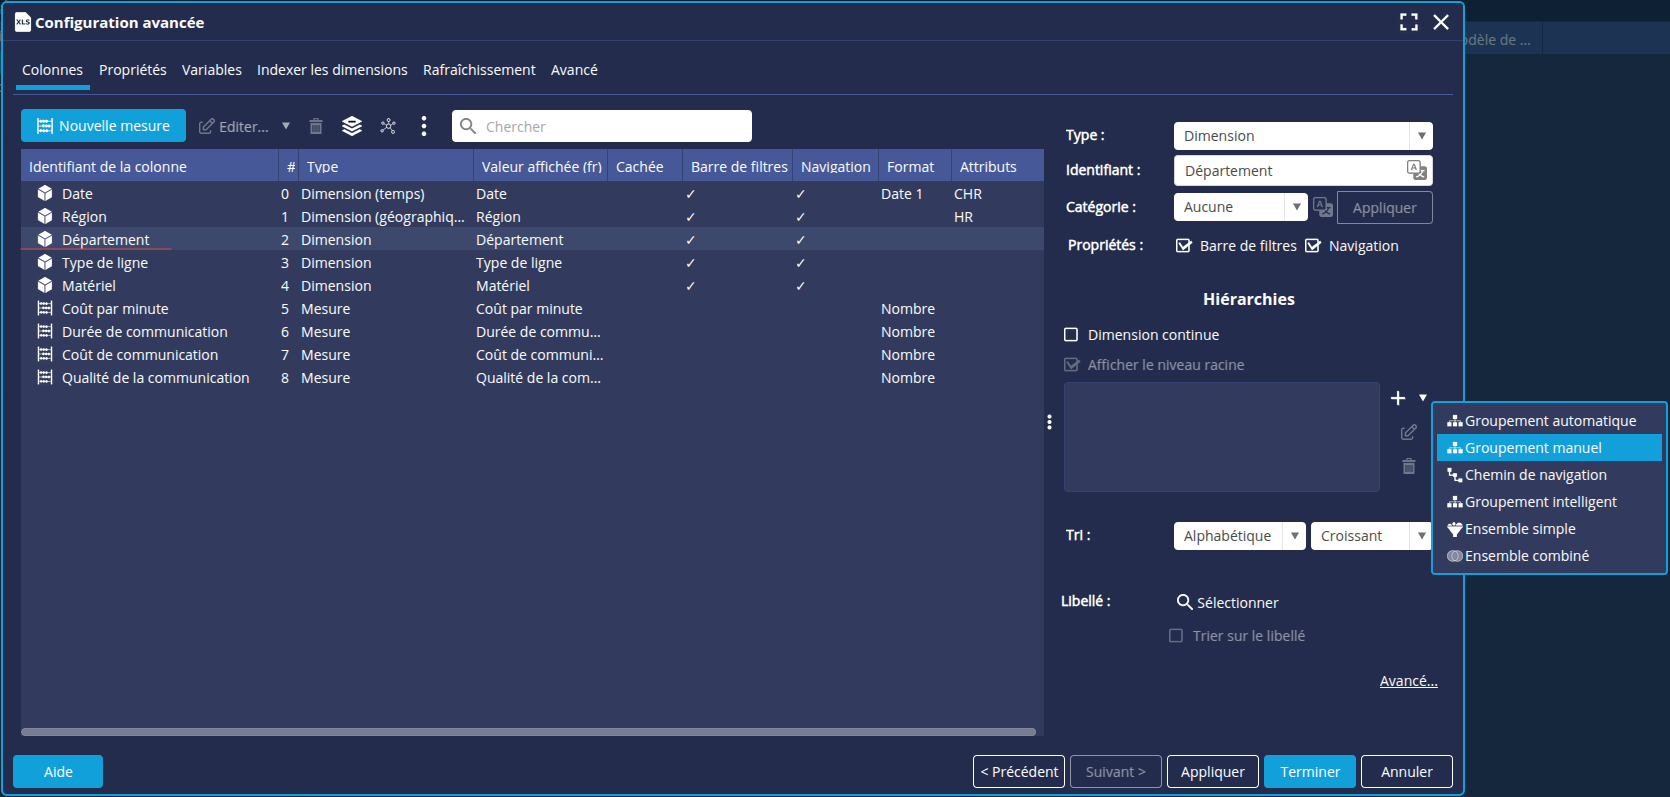Click the hierarchy edit pencil icon
Image resolution: width=1670 pixels, height=797 pixels.
point(1409,432)
